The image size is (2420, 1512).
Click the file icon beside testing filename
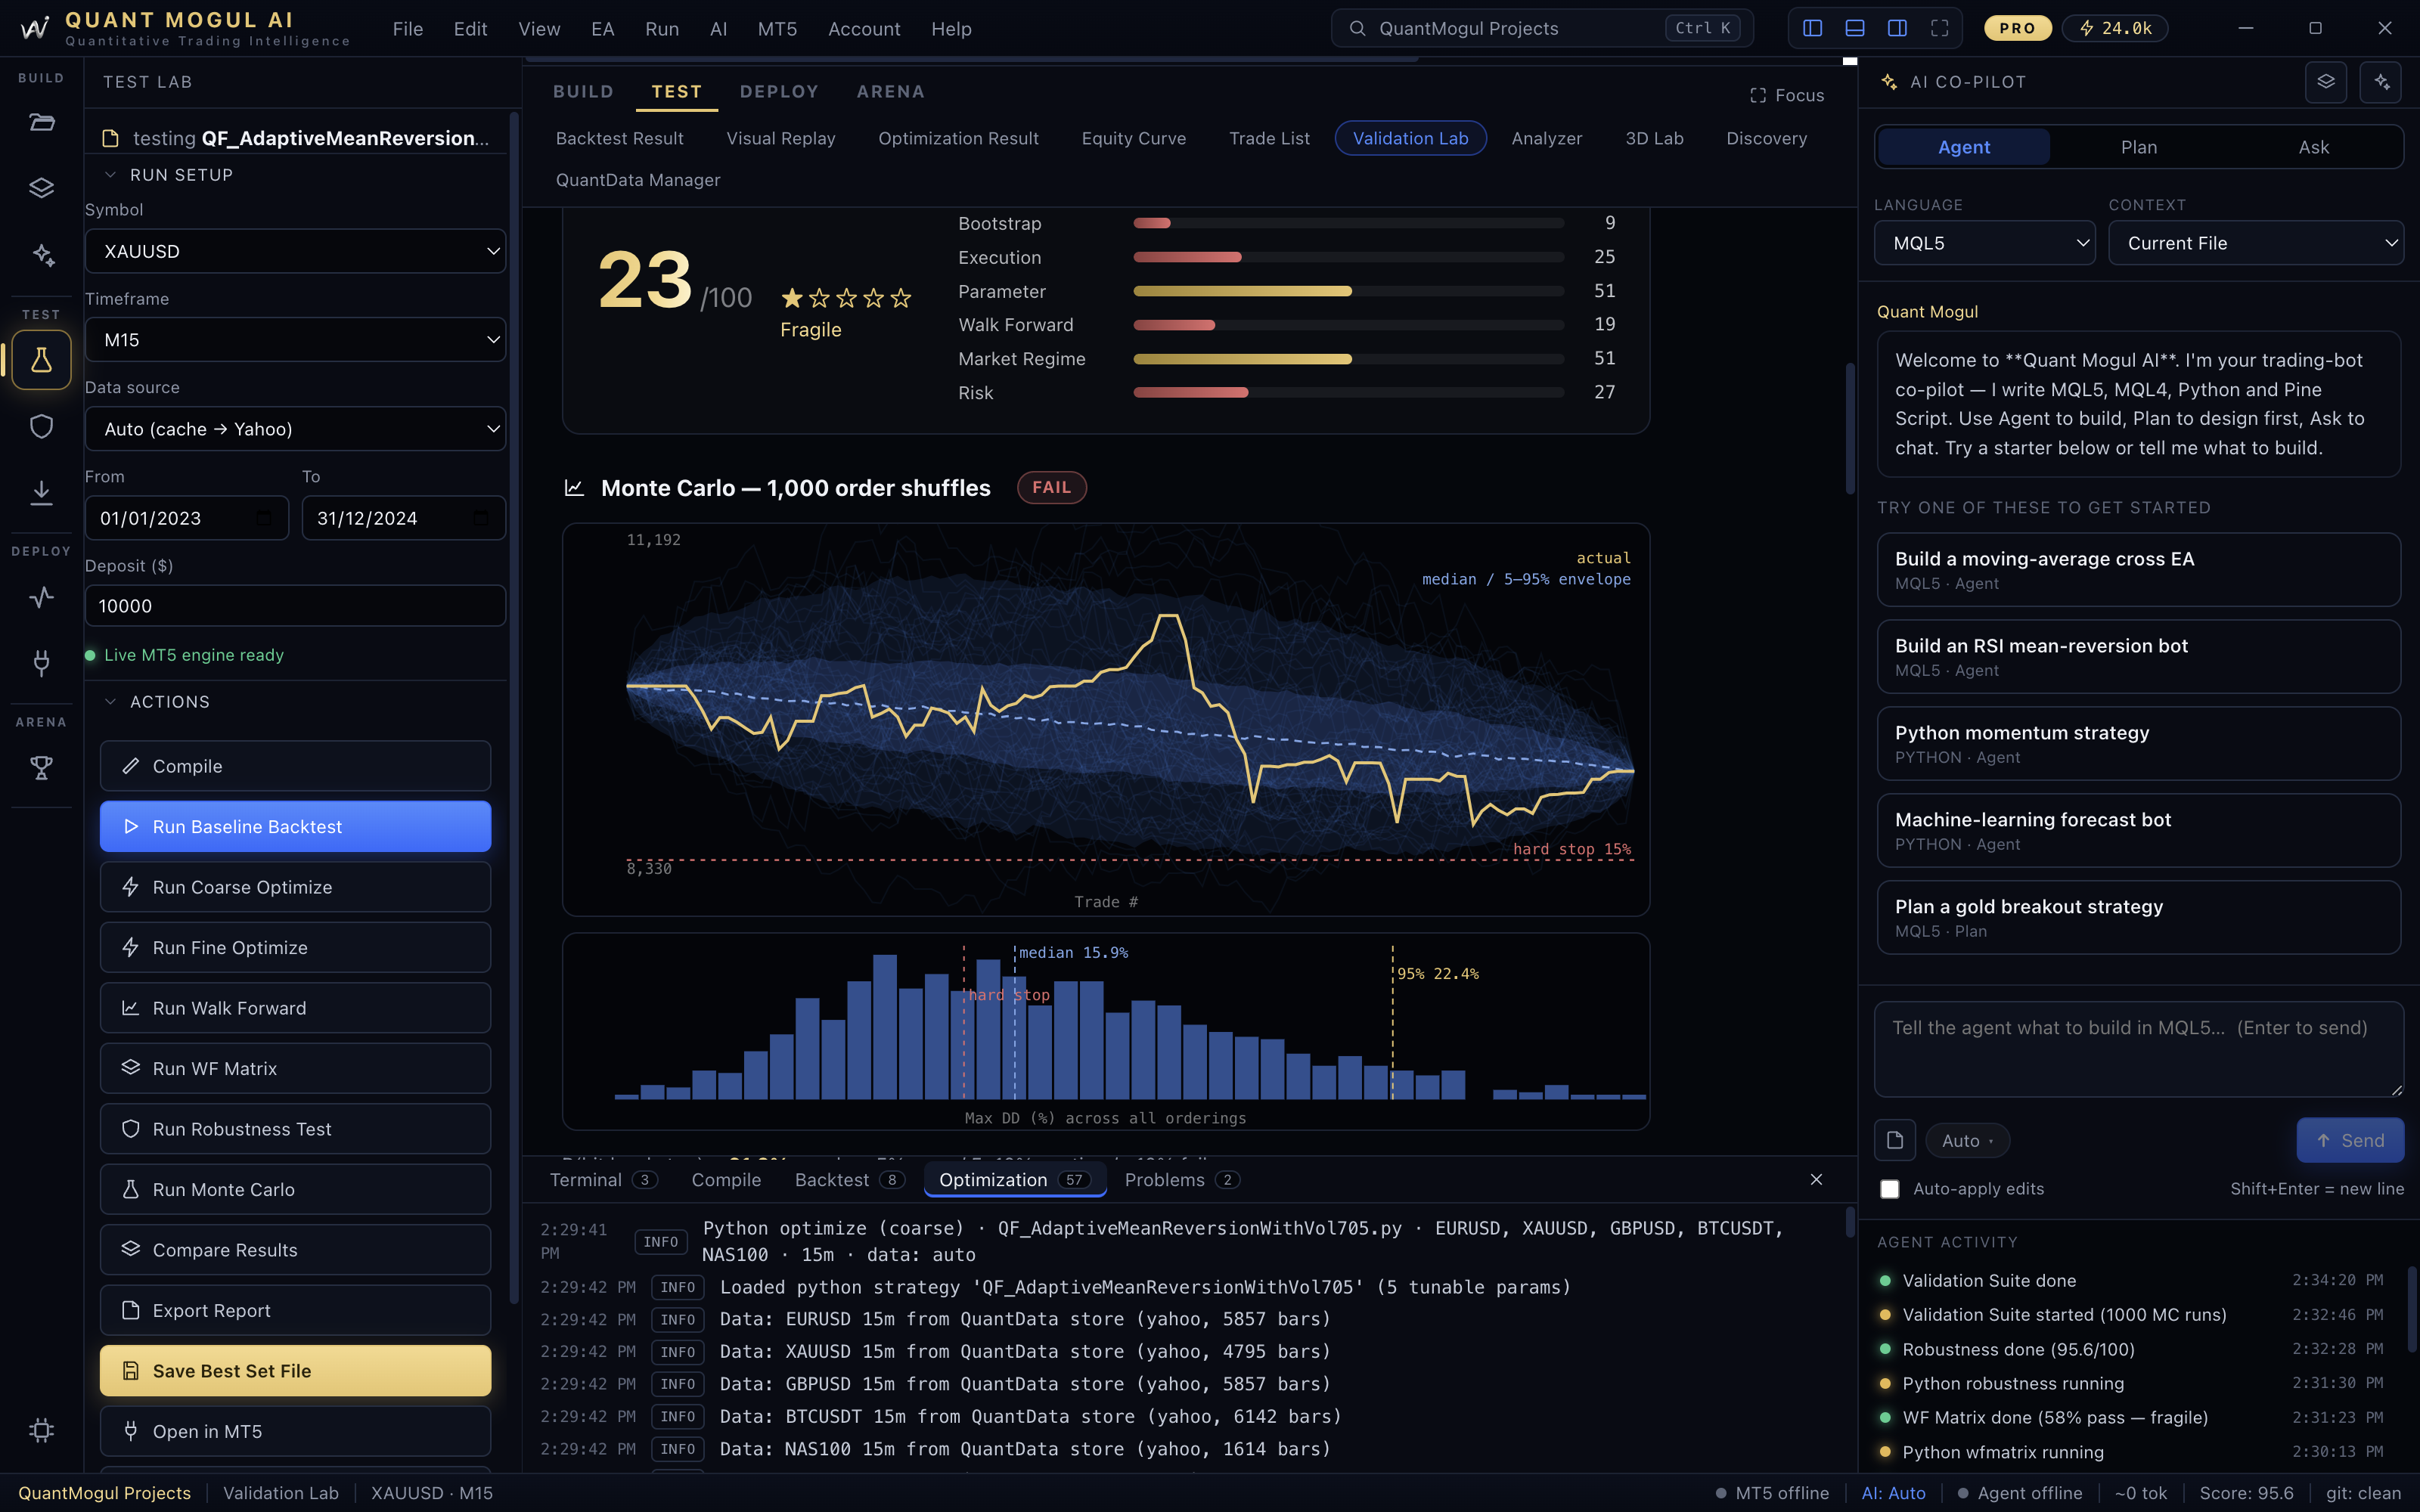point(111,138)
